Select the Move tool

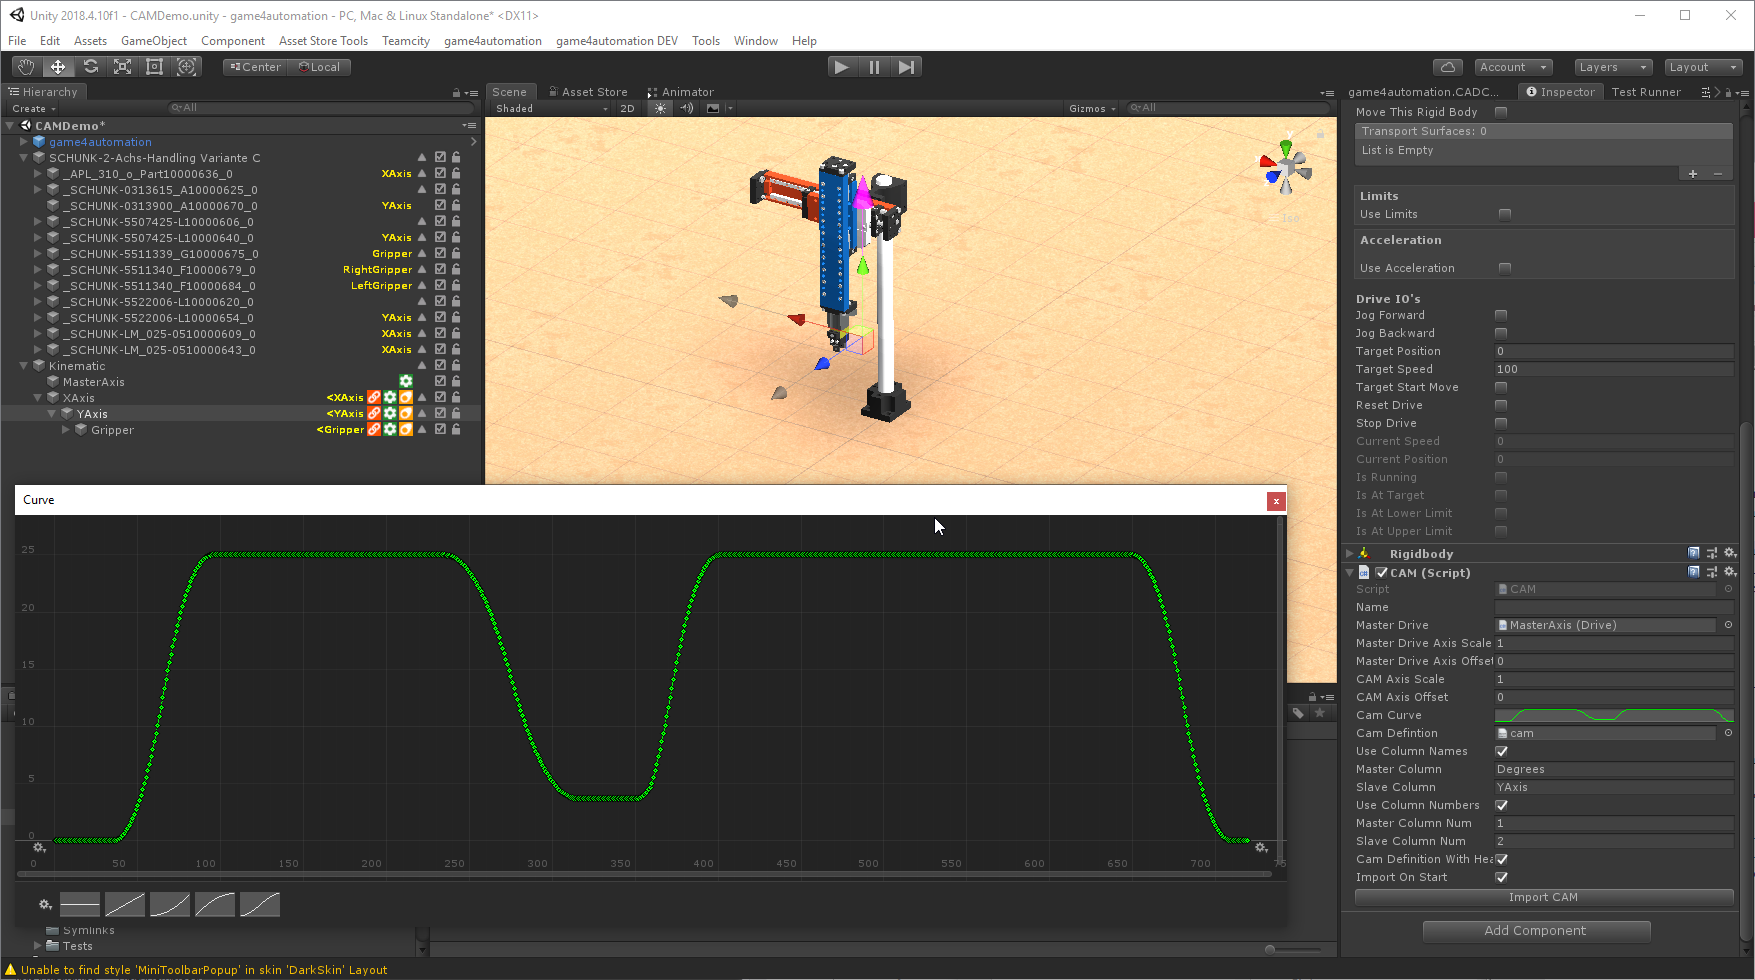click(58, 67)
